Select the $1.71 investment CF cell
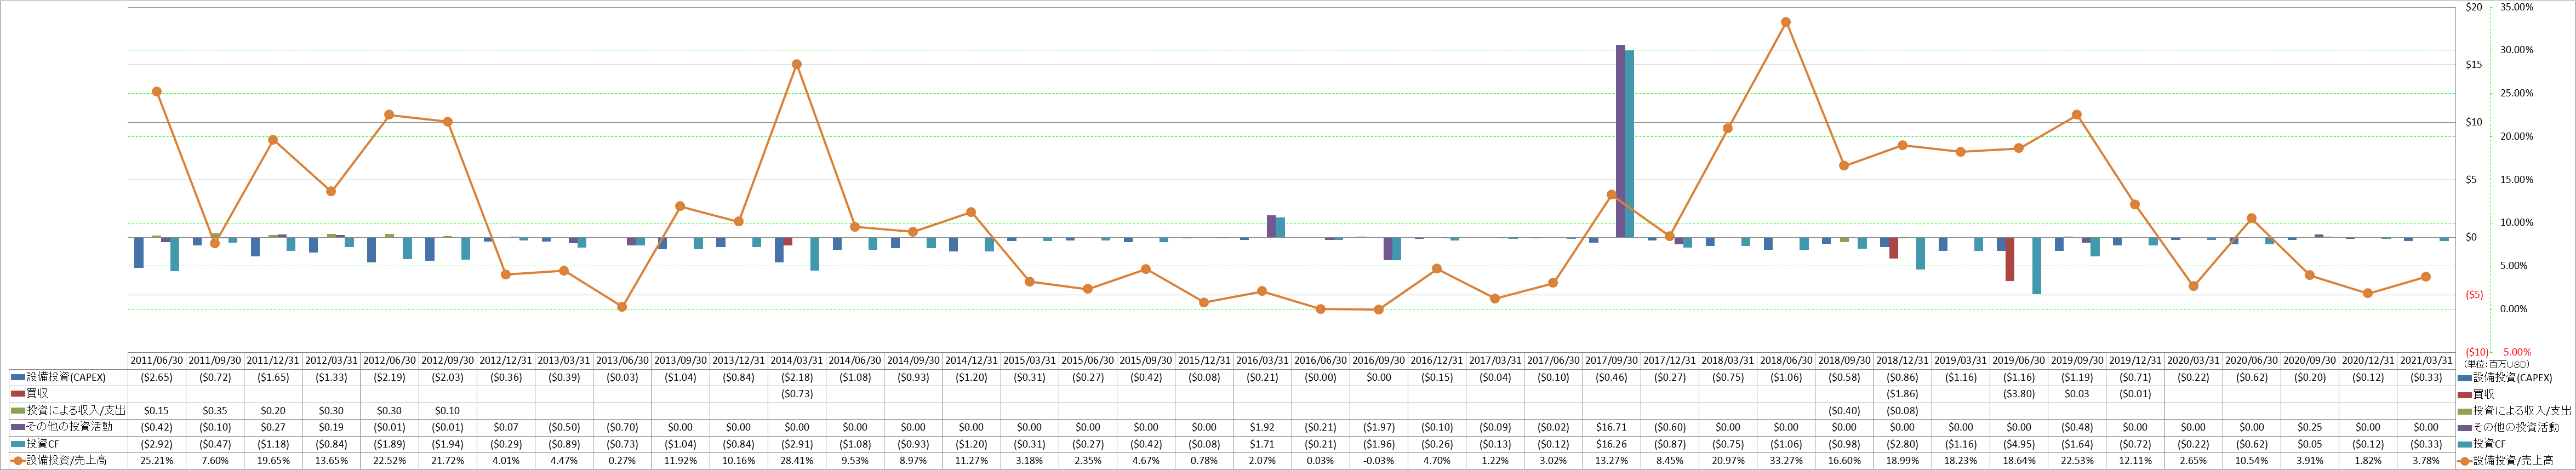Viewport: 2576px width, 470px height. coord(1262,444)
